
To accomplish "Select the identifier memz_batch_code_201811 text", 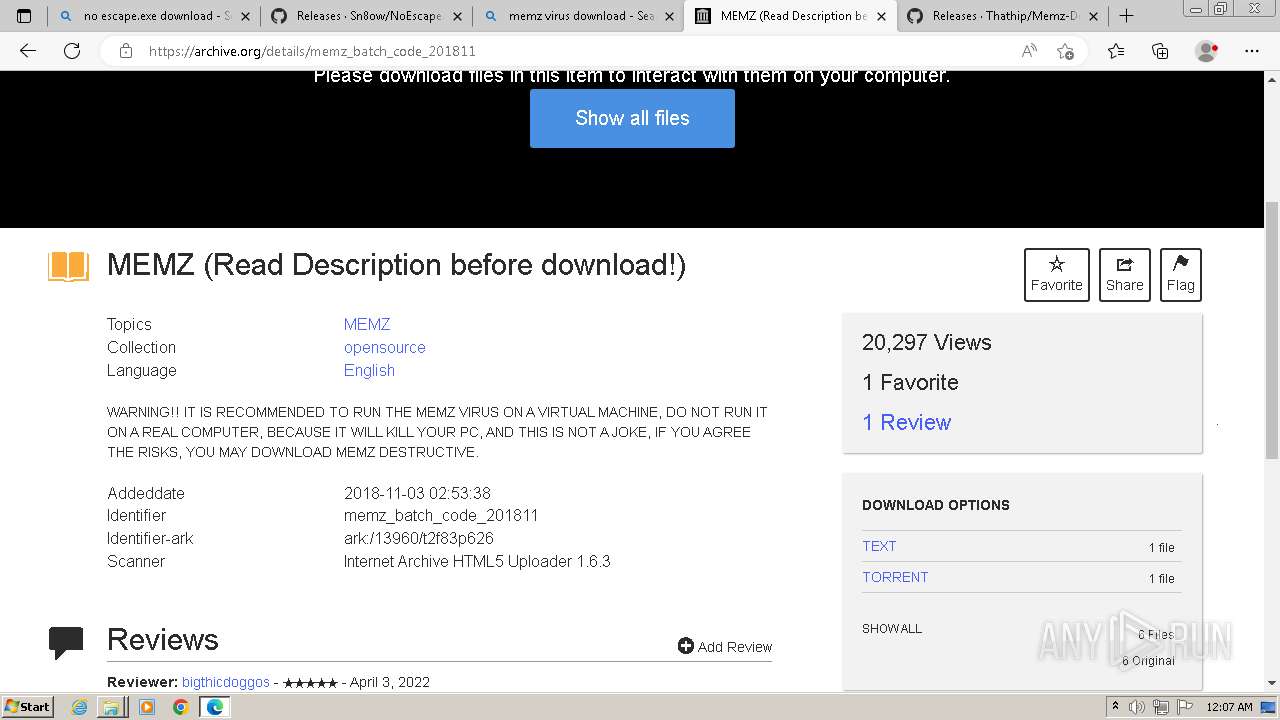I will click(x=441, y=515).
